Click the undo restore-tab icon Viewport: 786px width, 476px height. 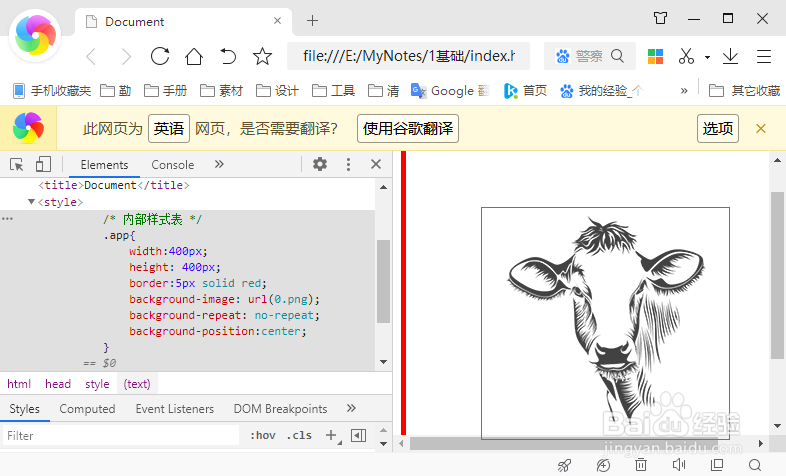point(228,56)
